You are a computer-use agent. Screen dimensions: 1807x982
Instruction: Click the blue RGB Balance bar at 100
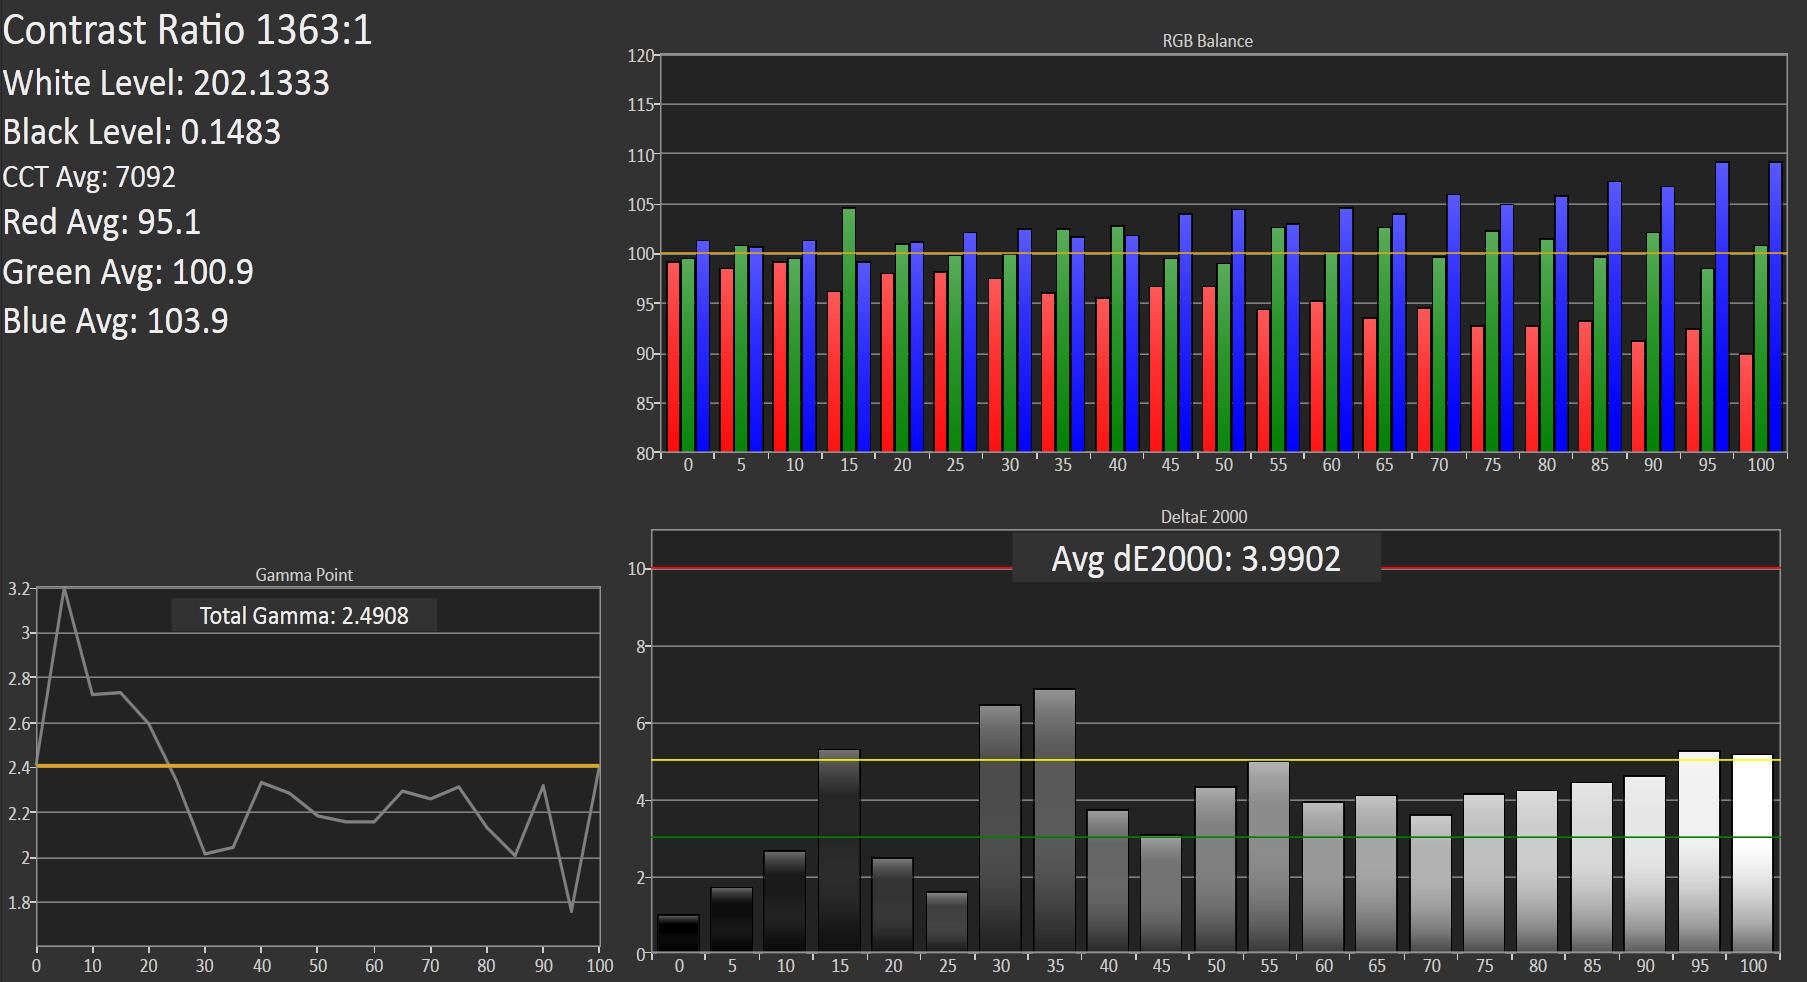tap(1775, 307)
